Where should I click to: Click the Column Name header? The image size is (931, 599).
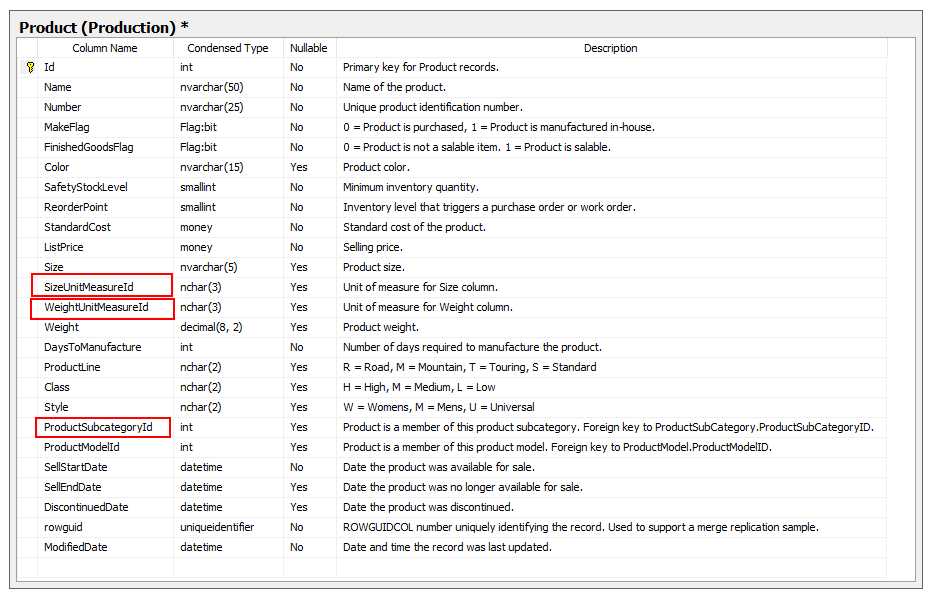pos(105,48)
